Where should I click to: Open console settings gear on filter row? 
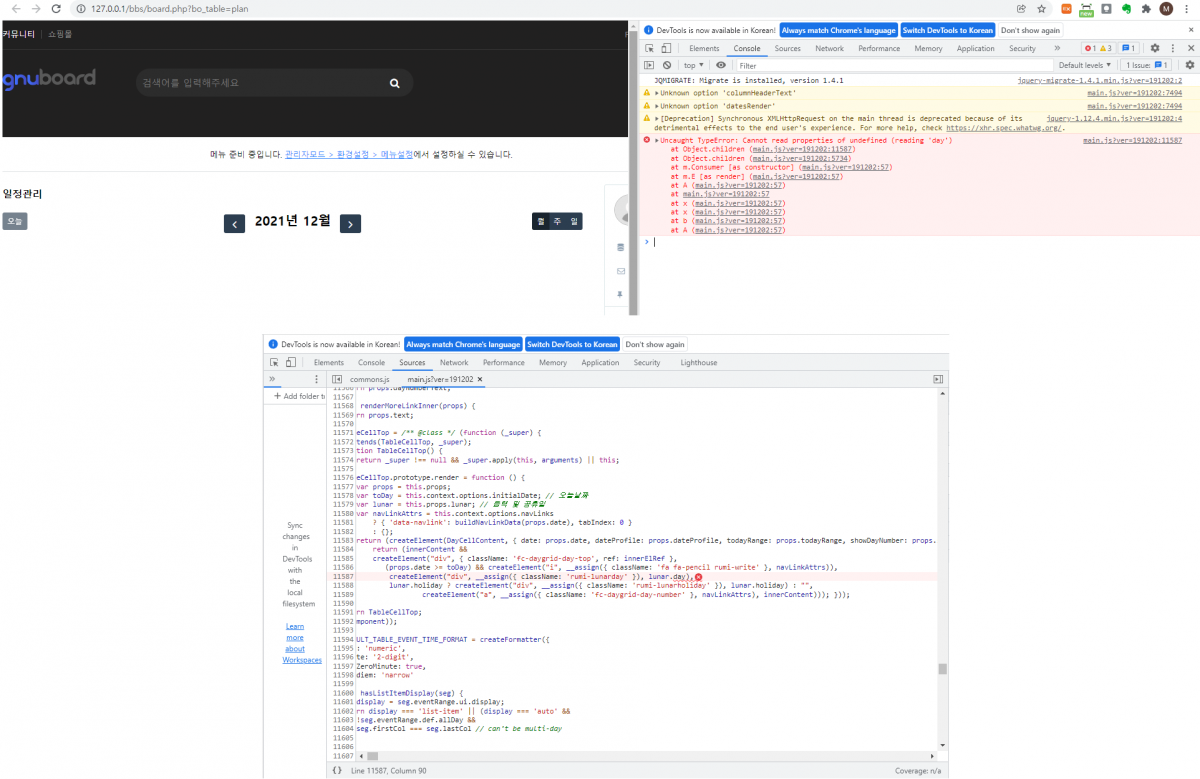point(1190,65)
